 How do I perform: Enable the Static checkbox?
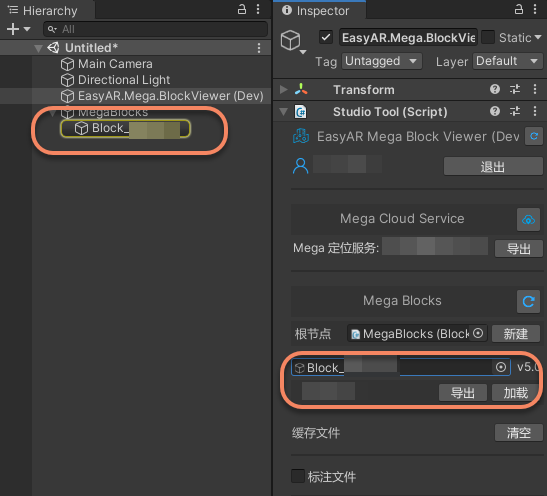coord(488,37)
